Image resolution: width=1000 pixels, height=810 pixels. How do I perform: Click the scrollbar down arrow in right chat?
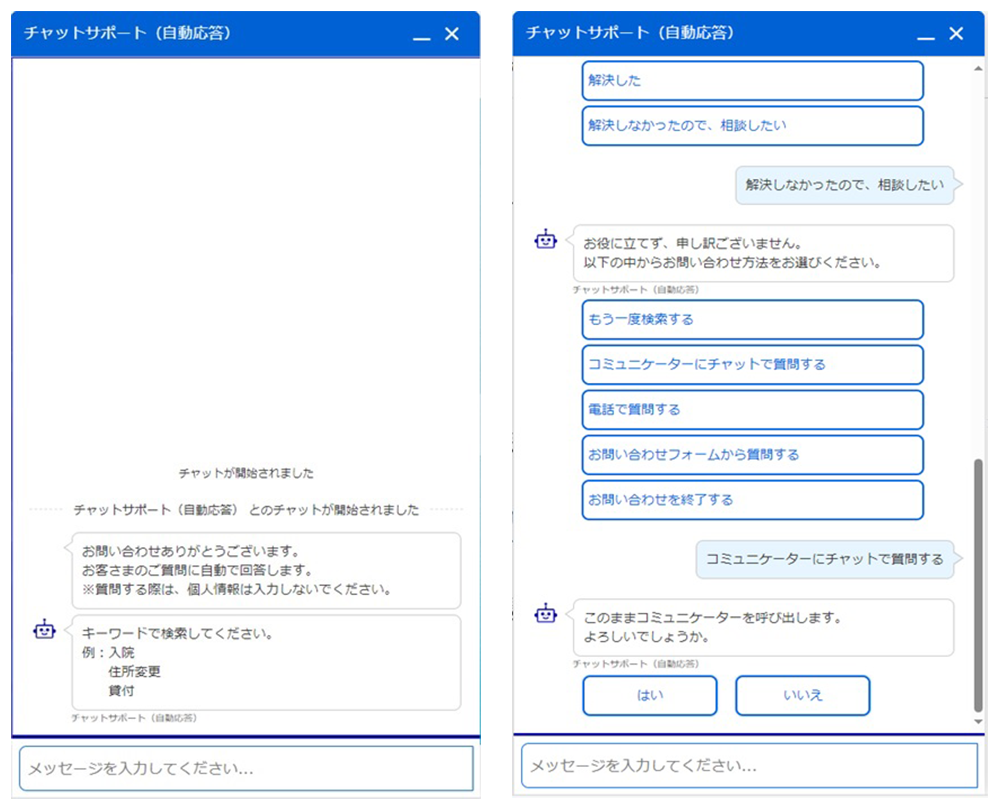tap(978, 721)
